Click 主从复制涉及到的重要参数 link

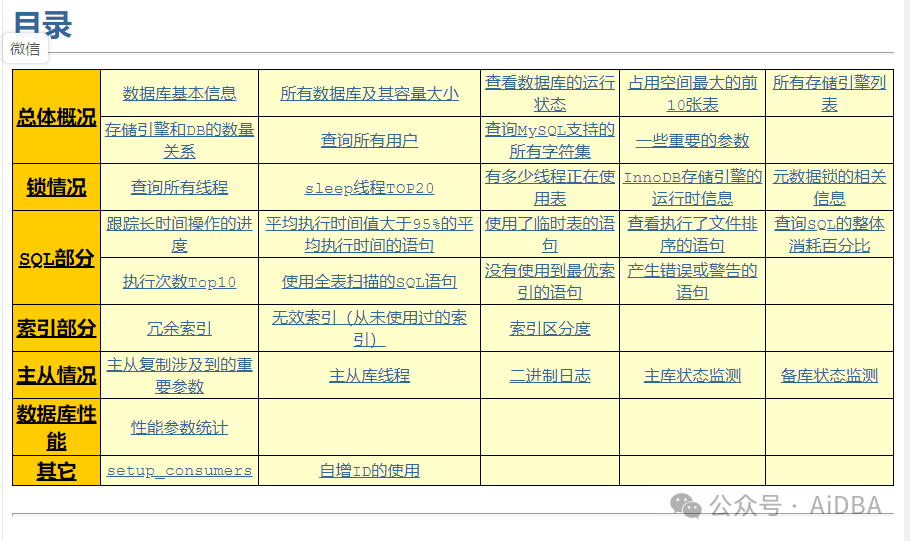[179, 376]
